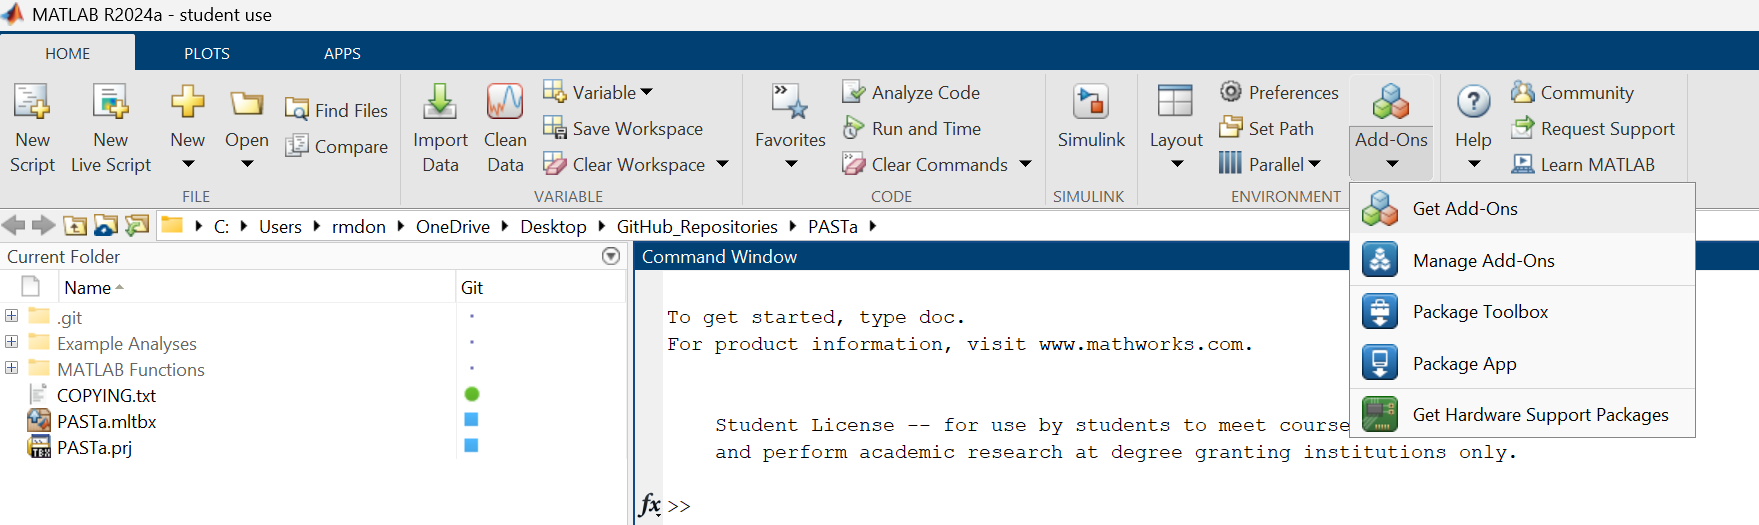
Task: Click the Open folder icon
Action: coord(246,103)
